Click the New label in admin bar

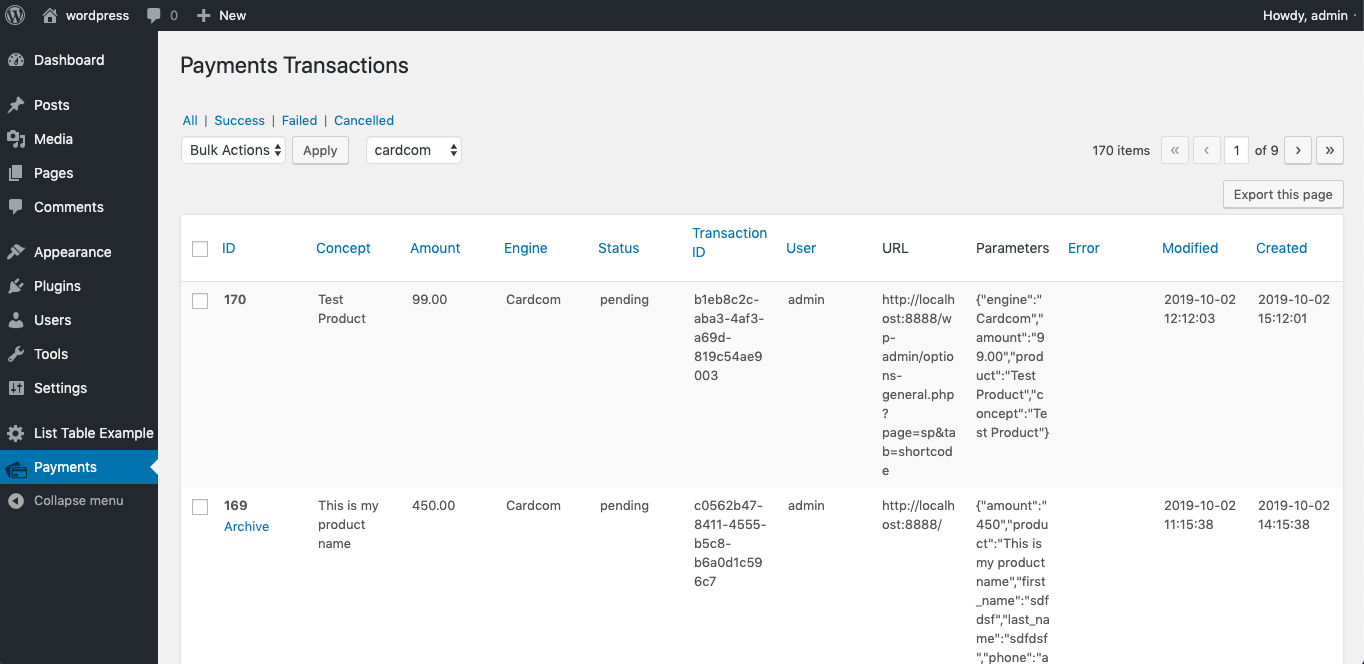click(232, 15)
